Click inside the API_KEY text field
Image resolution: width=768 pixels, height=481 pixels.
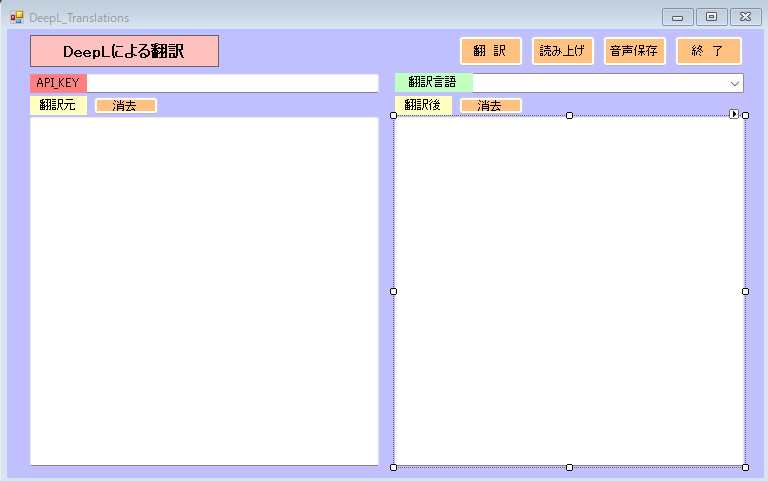(232, 83)
